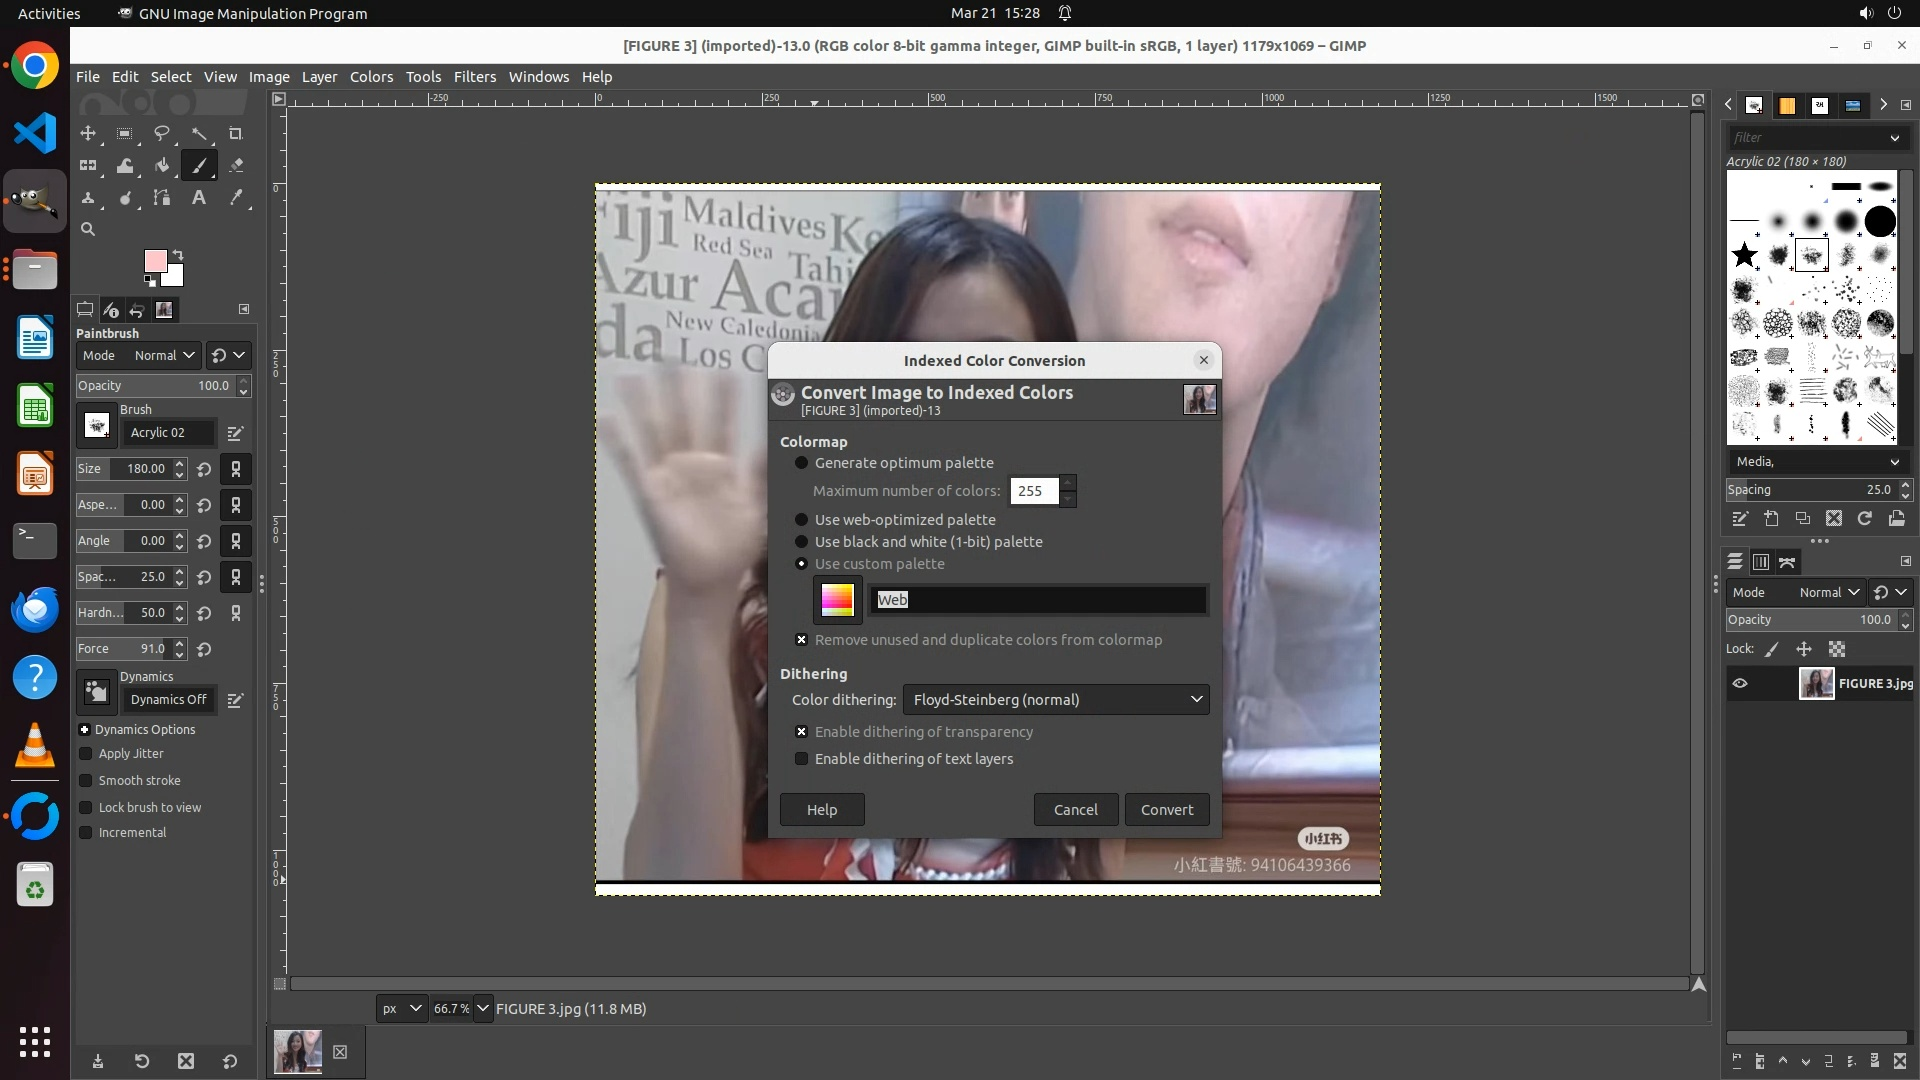Pick the Bucket Fill tool
The width and height of the screenshot is (1920, 1080).
(162, 166)
